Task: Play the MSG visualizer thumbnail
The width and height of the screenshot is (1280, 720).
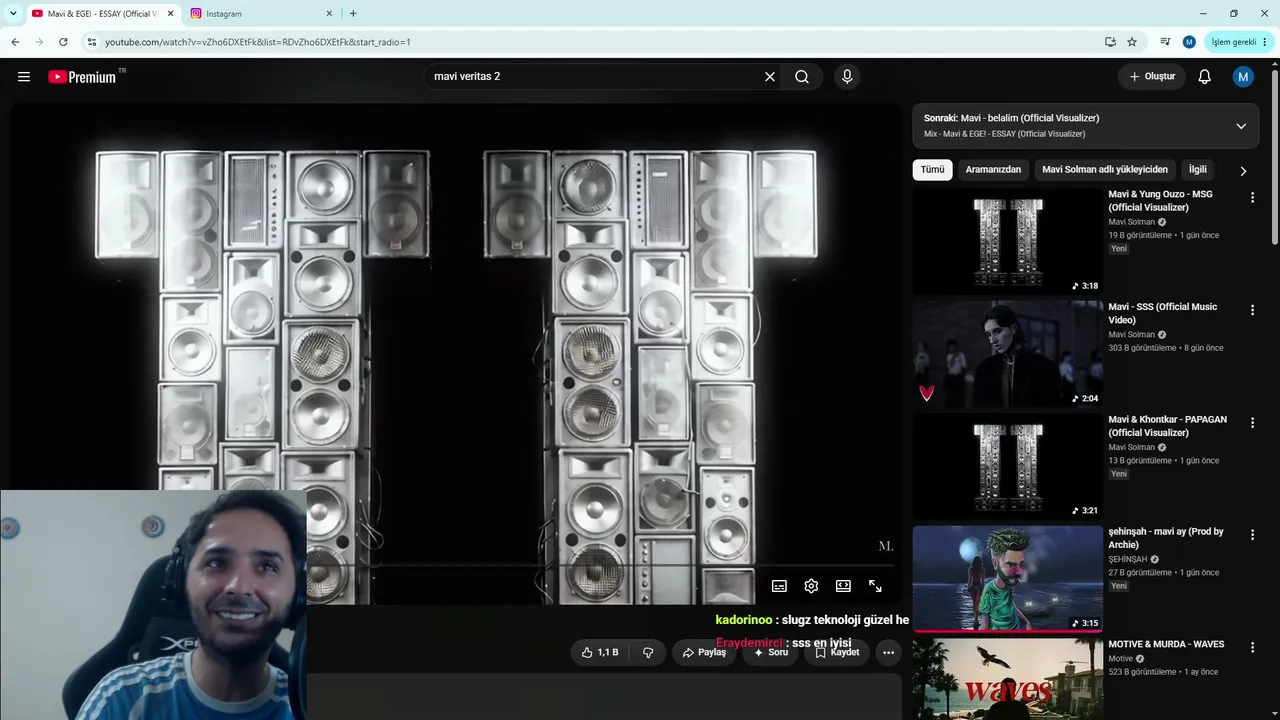Action: click(x=1007, y=241)
